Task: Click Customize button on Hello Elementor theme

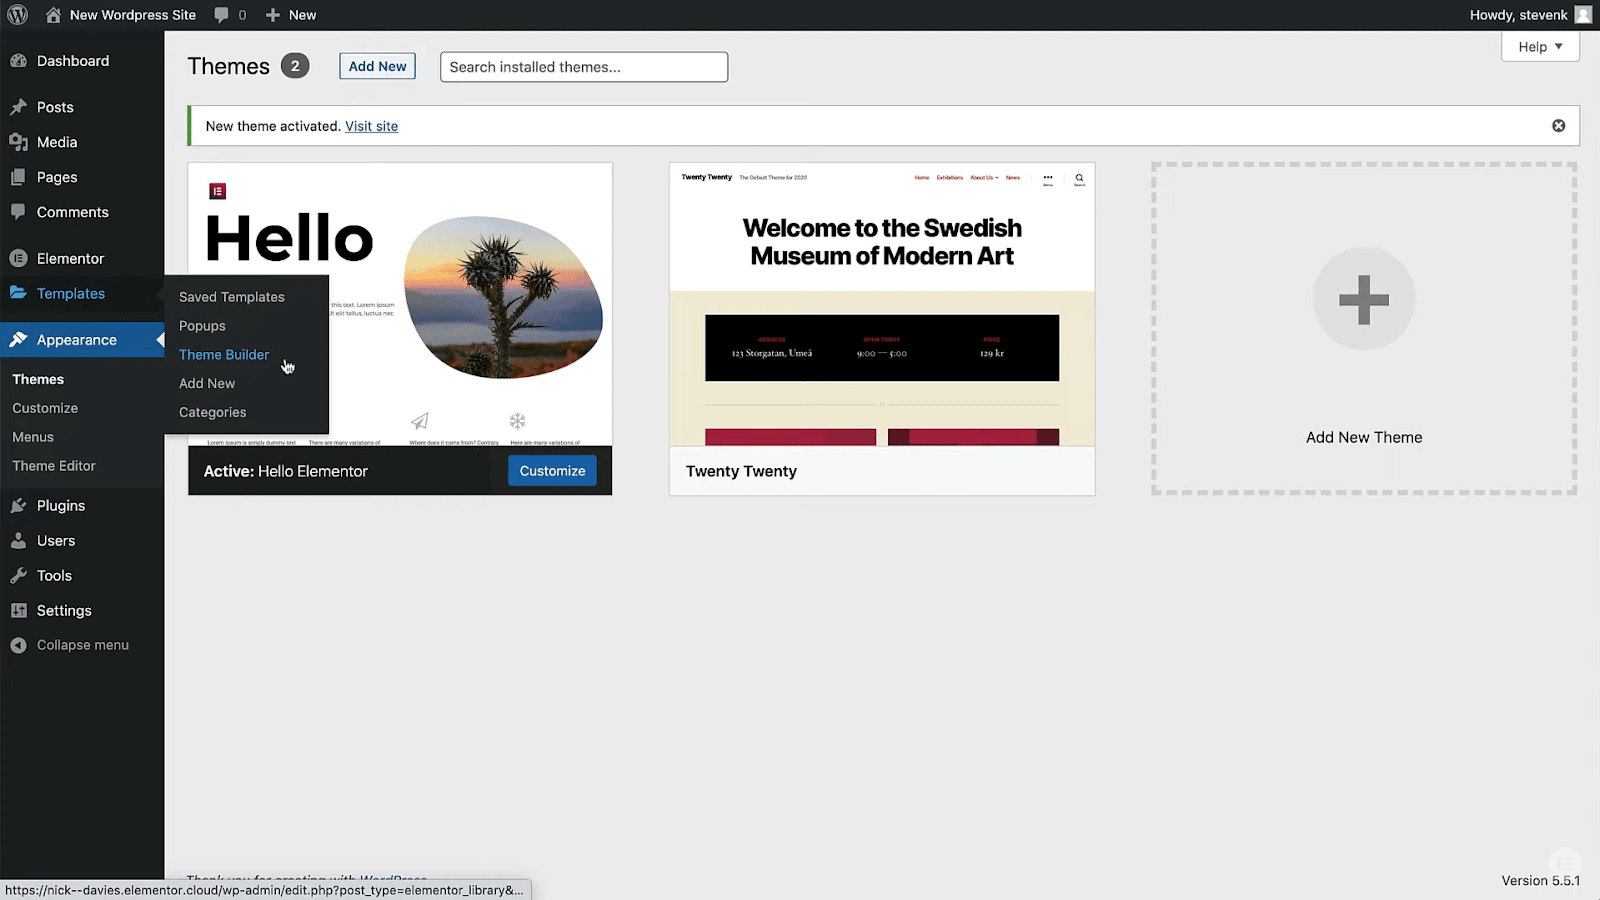Action: click(552, 471)
